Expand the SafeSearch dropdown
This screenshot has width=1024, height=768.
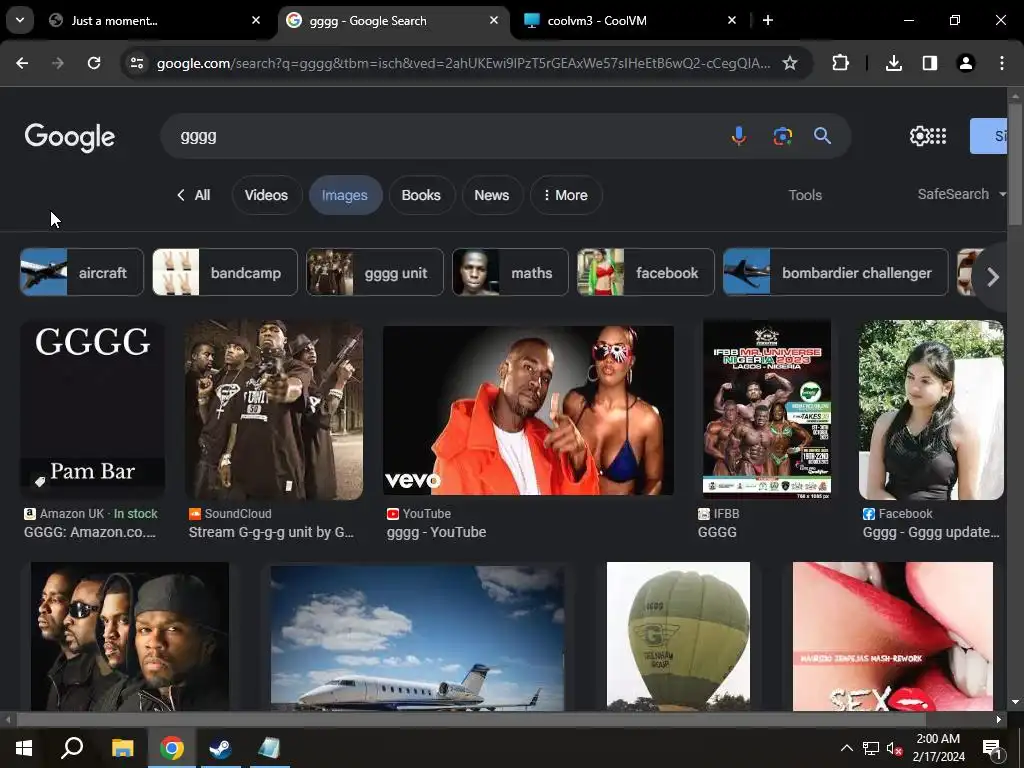(x=961, y=195)
